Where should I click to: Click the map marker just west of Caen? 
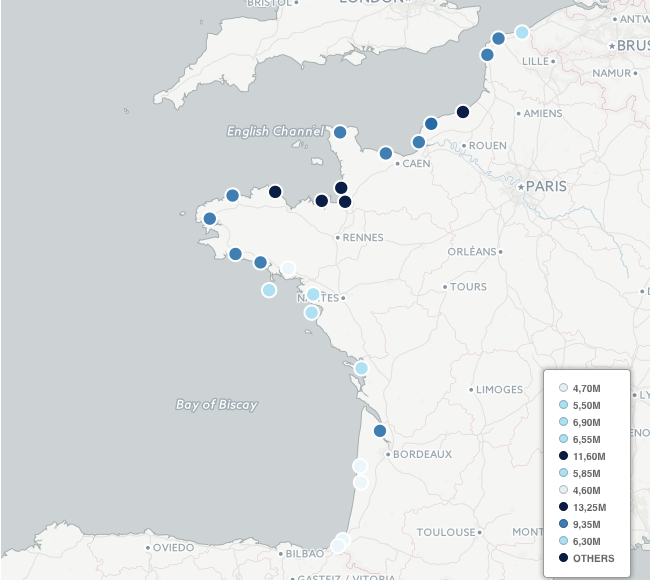(x=386, y=153)
